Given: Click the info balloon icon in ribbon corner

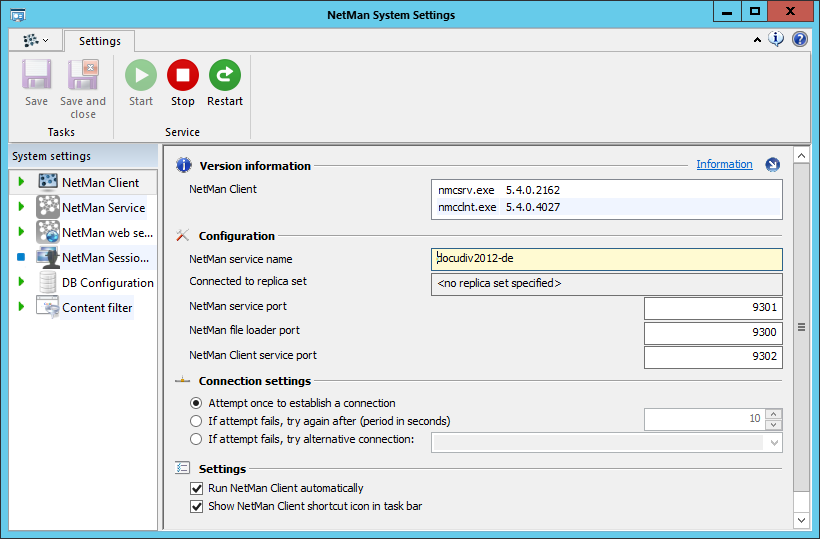Looking at the screenshot, I should (776, 39).
